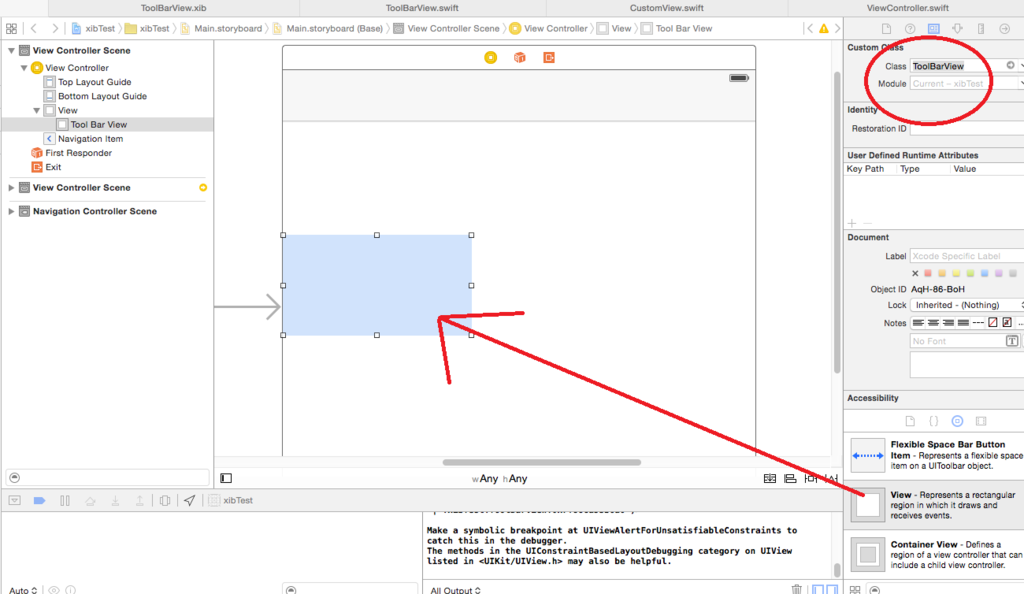This screenshot has height=594, width=1024.
Task: Toggle the variables view pane button
Action: coord(818,589)
